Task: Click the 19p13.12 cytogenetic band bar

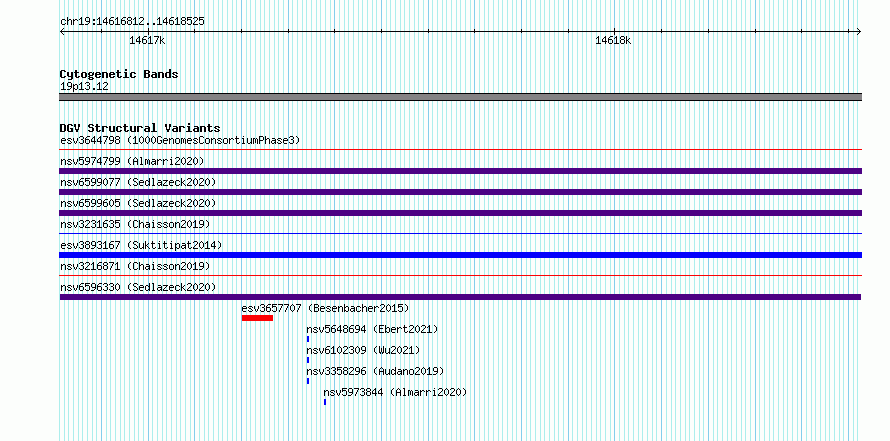Action: 460,97
